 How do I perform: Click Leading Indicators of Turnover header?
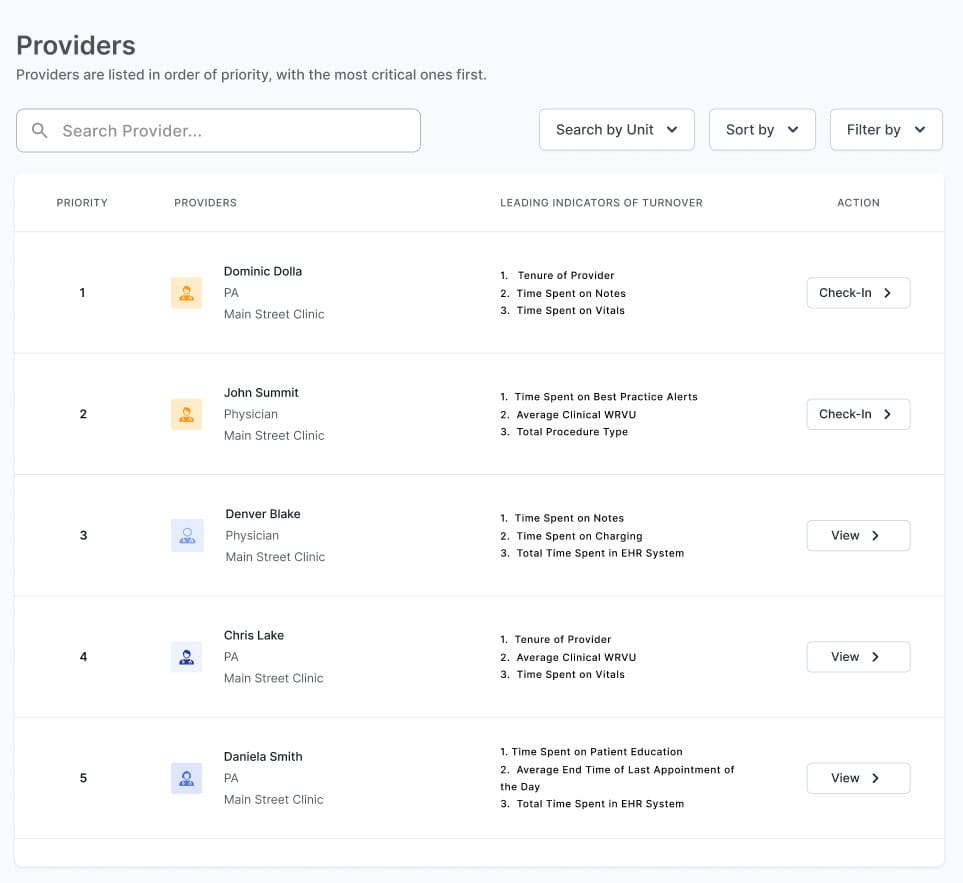pyautogui.click(x=601, y=203)
